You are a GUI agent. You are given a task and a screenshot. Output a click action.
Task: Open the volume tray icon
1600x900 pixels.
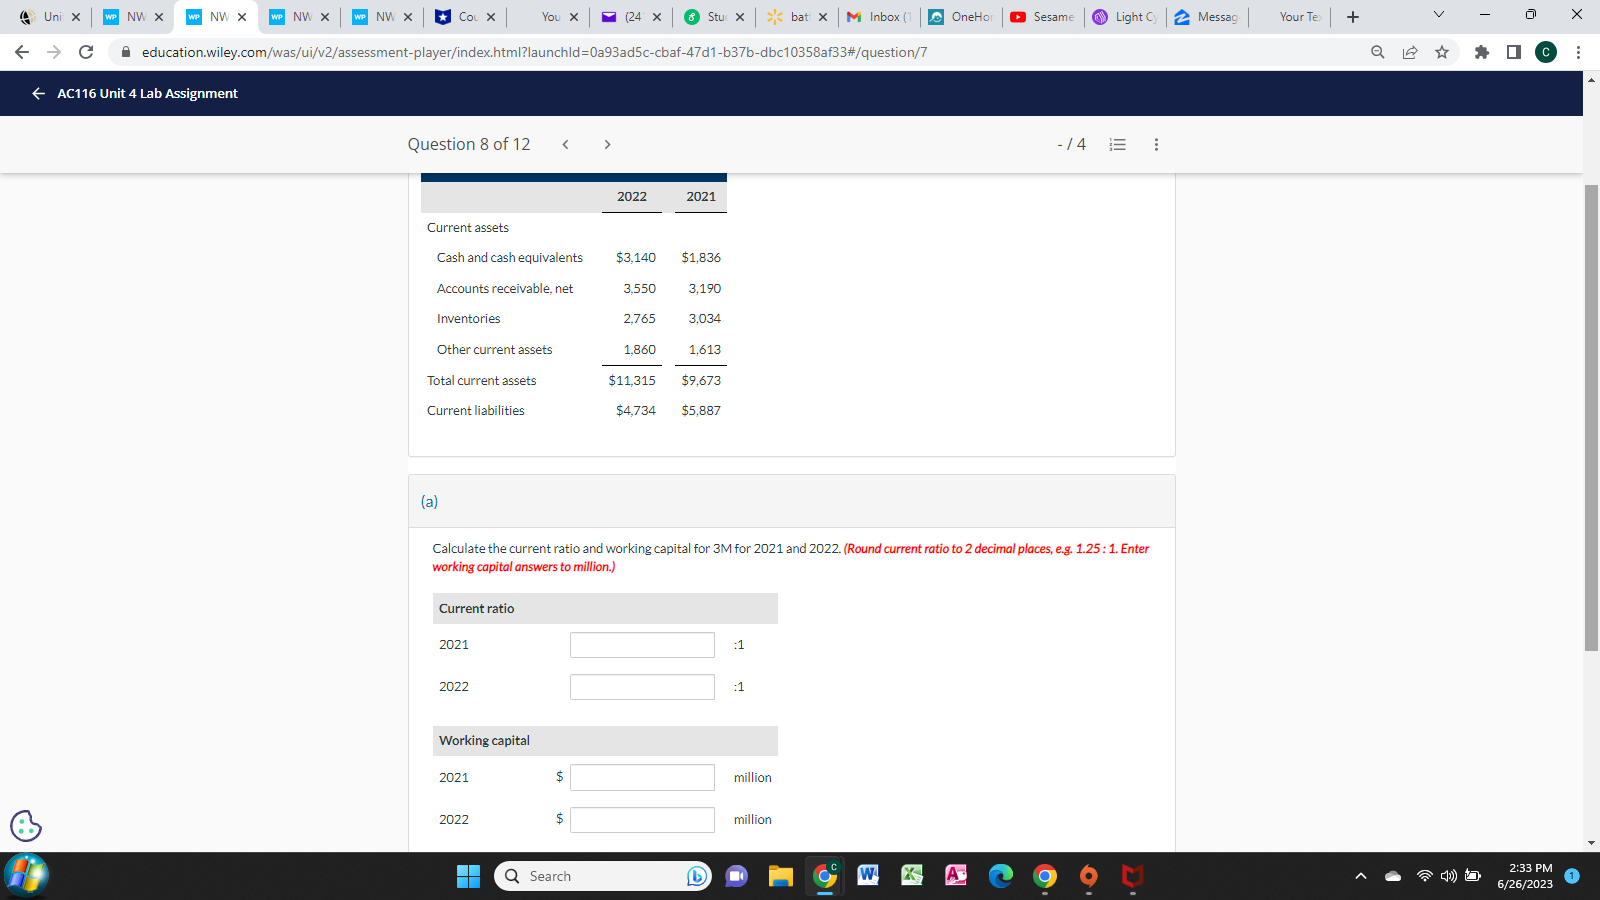pos(1448,876)
